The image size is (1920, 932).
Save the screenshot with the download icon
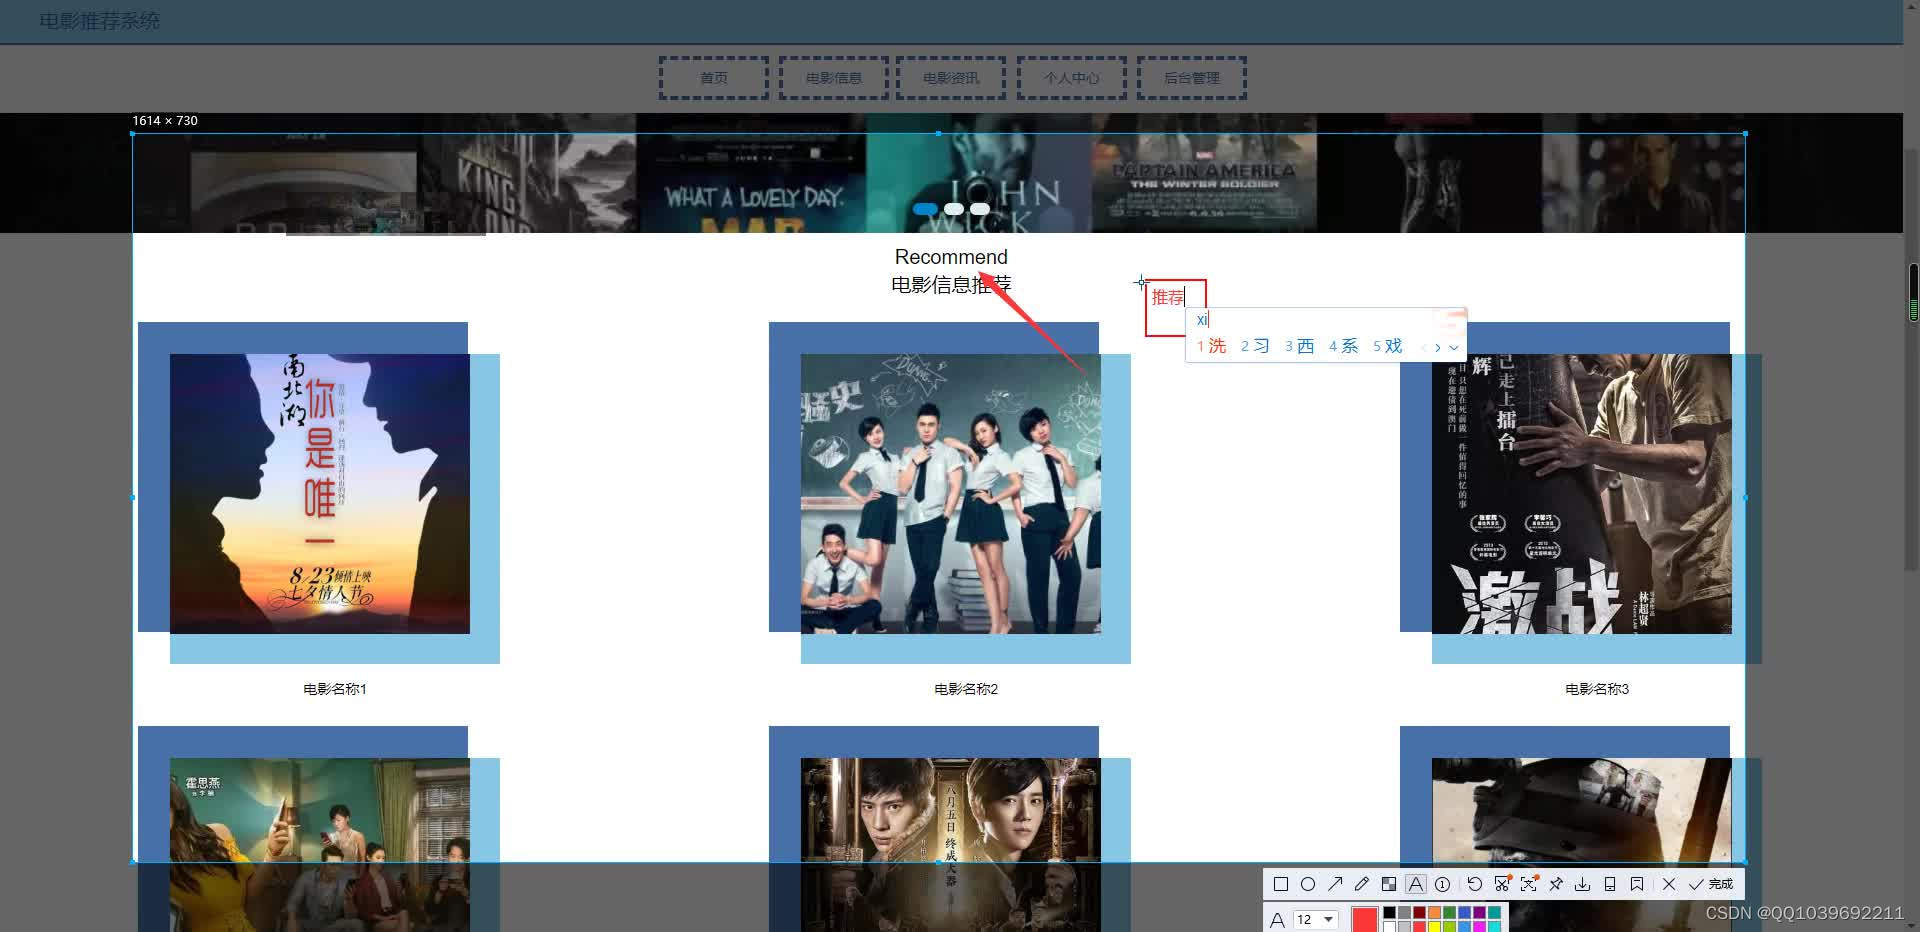(1583, 884)
